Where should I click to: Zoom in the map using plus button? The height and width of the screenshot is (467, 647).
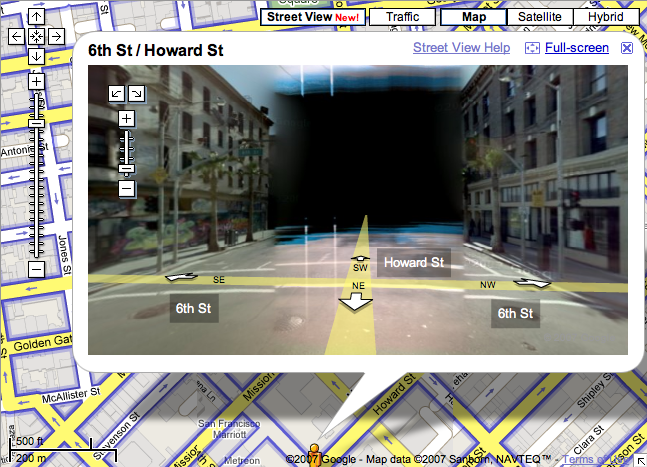point(36,81)
